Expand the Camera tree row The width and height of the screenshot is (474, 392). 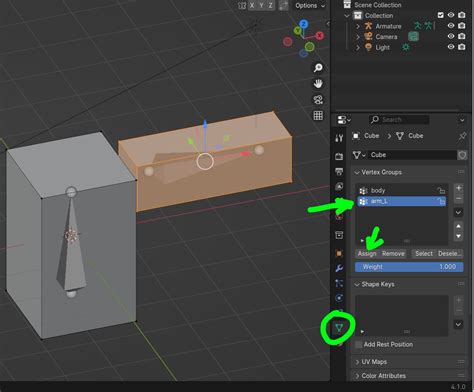(358, 37)
